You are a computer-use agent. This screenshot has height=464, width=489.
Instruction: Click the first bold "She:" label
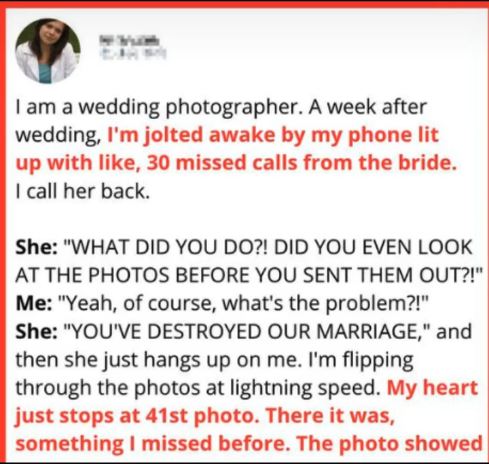(x=36, y=247)
